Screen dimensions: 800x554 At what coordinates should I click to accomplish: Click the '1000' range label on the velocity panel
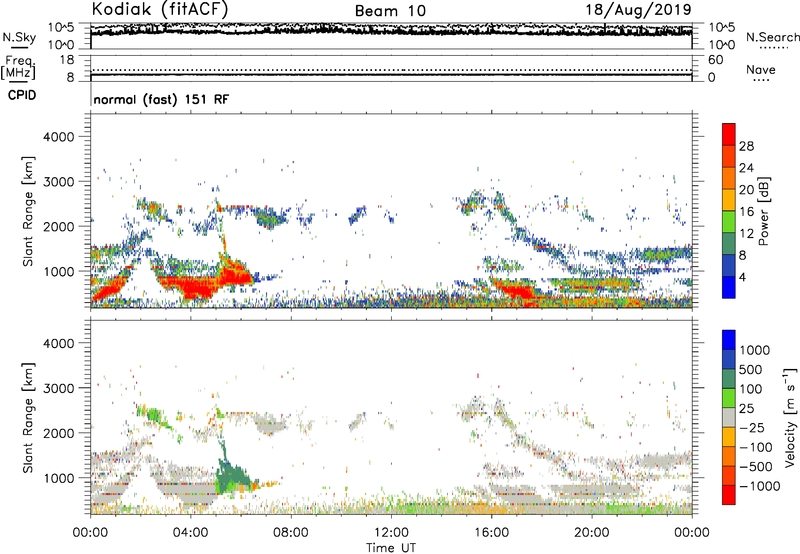click(x=58, y=478)
